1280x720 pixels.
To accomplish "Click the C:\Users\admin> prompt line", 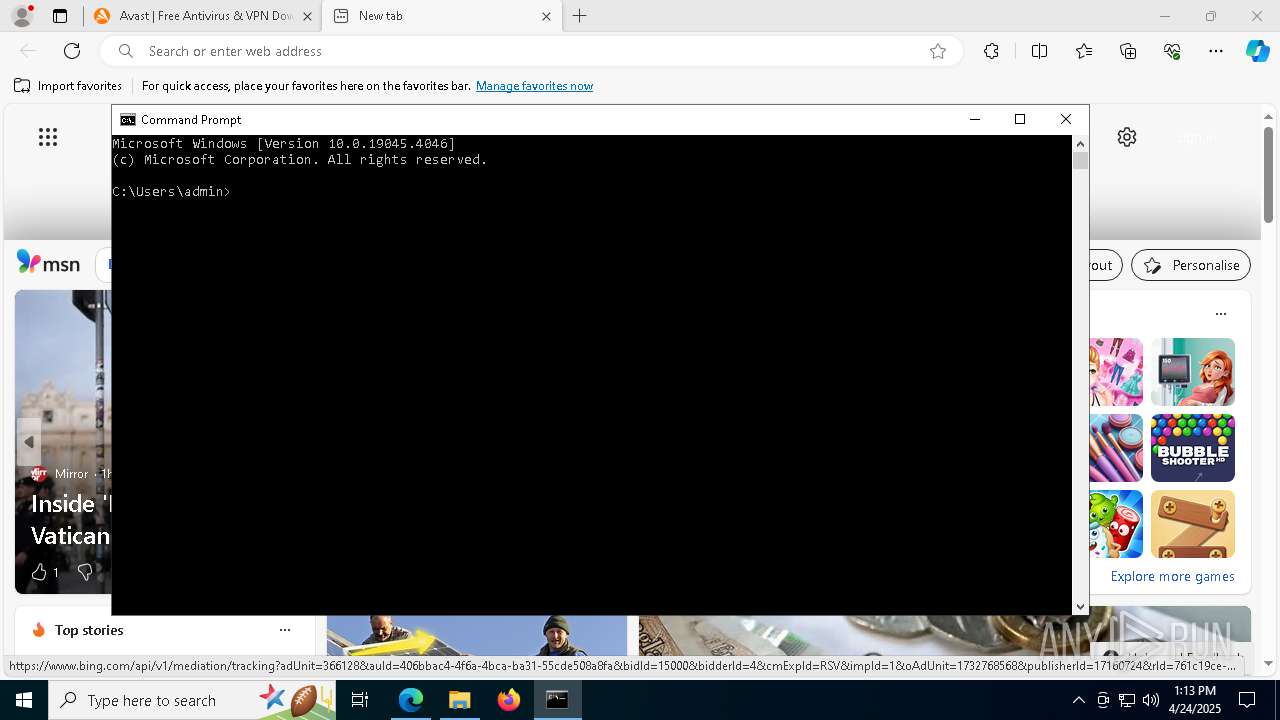I will point(172,191).
